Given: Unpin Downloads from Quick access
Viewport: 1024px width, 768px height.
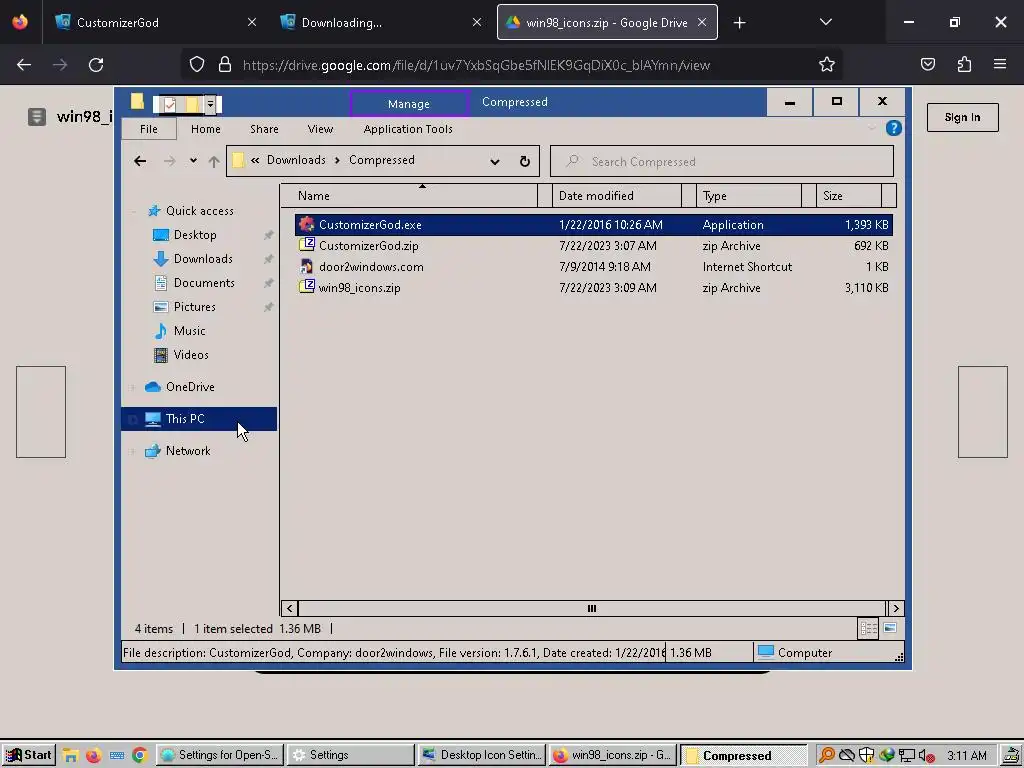Looking at the screenshot, I should point(268,259).
